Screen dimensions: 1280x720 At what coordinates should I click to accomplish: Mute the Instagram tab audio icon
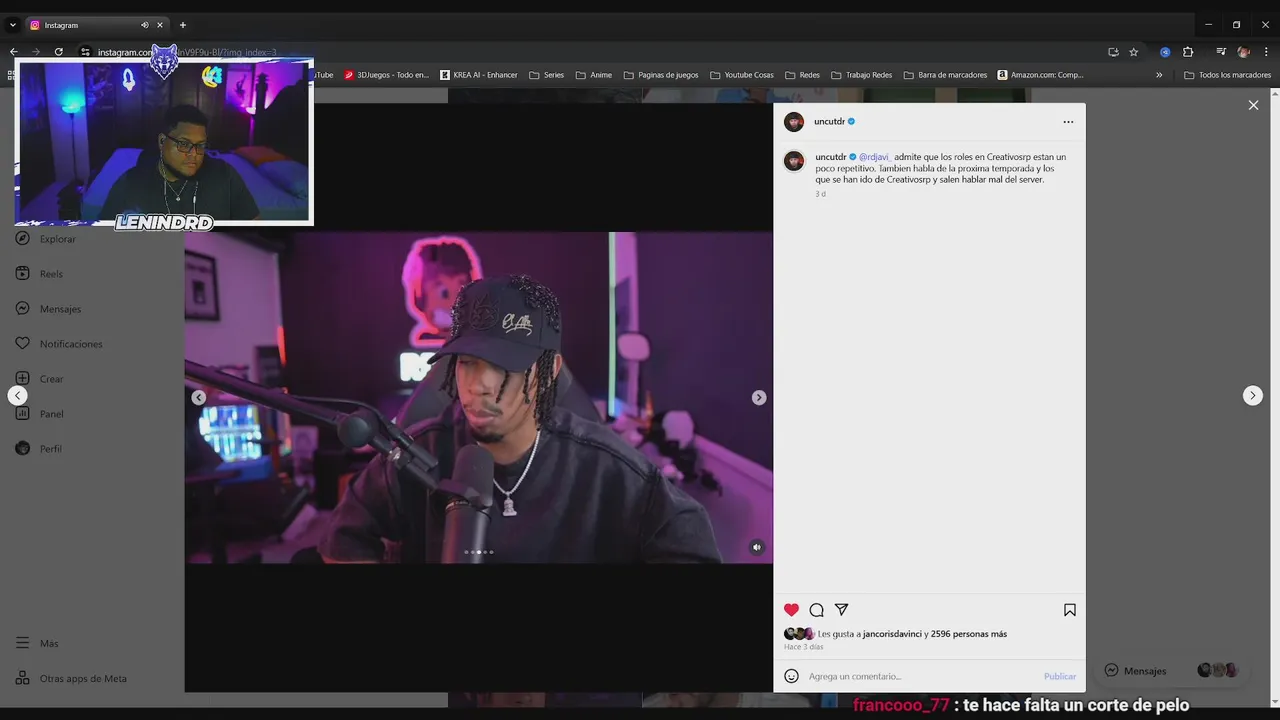[144, 25]
